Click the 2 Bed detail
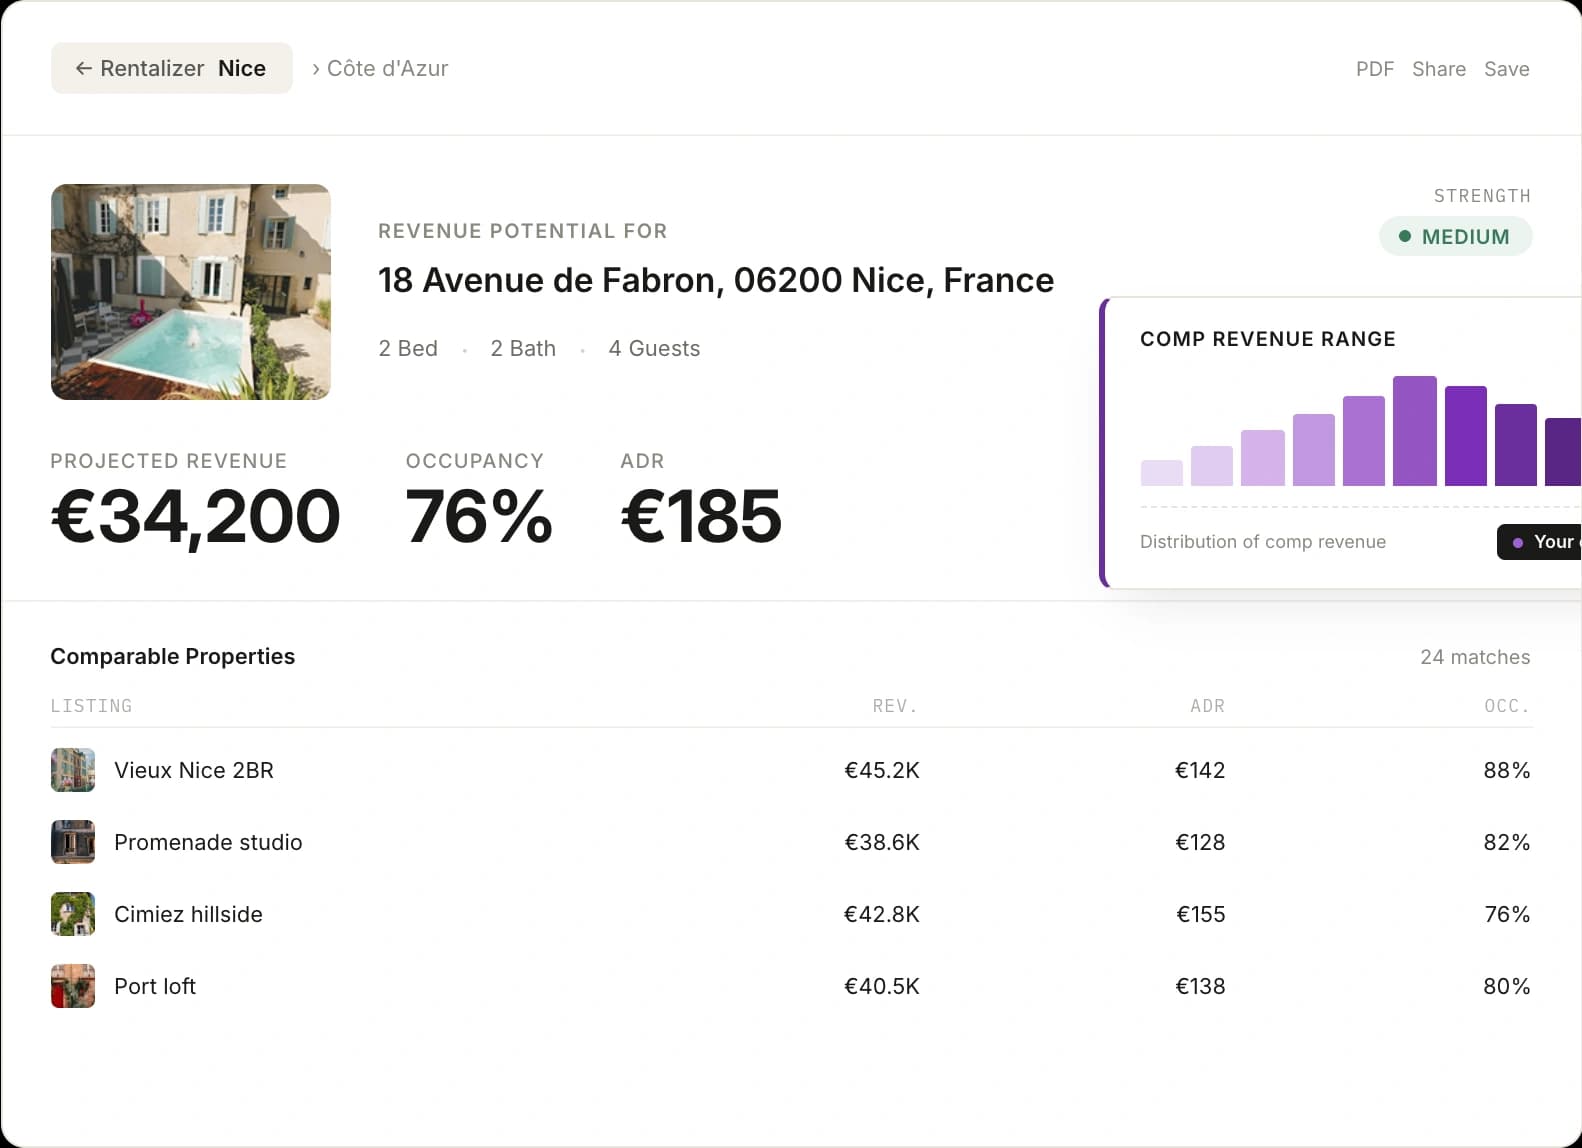The width and height of the screenshot is (1582, 1148). (408, 348)
